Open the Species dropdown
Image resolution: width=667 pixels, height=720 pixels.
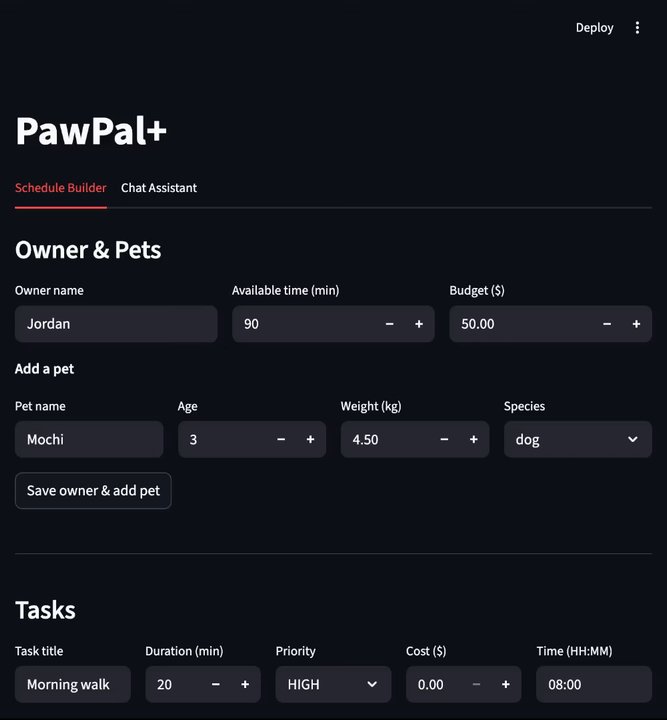577,440
